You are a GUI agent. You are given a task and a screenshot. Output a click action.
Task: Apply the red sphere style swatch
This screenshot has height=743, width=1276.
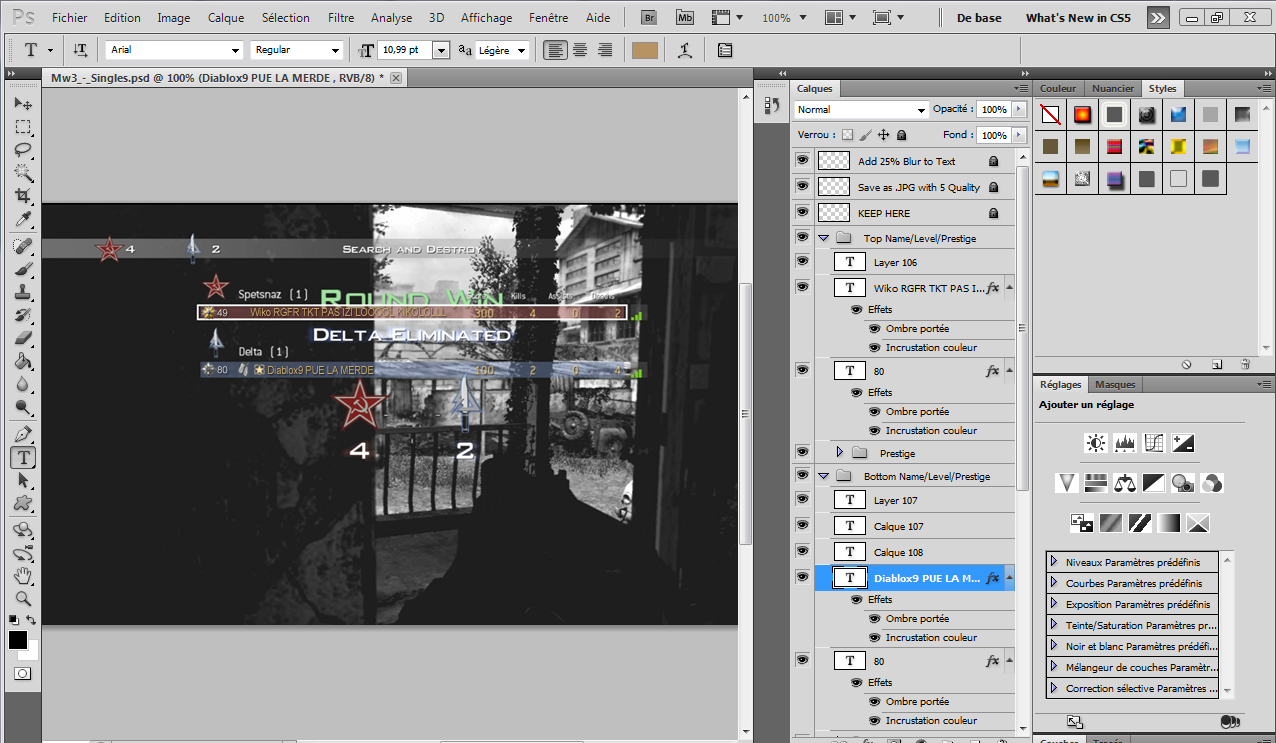click(1082, 115)
